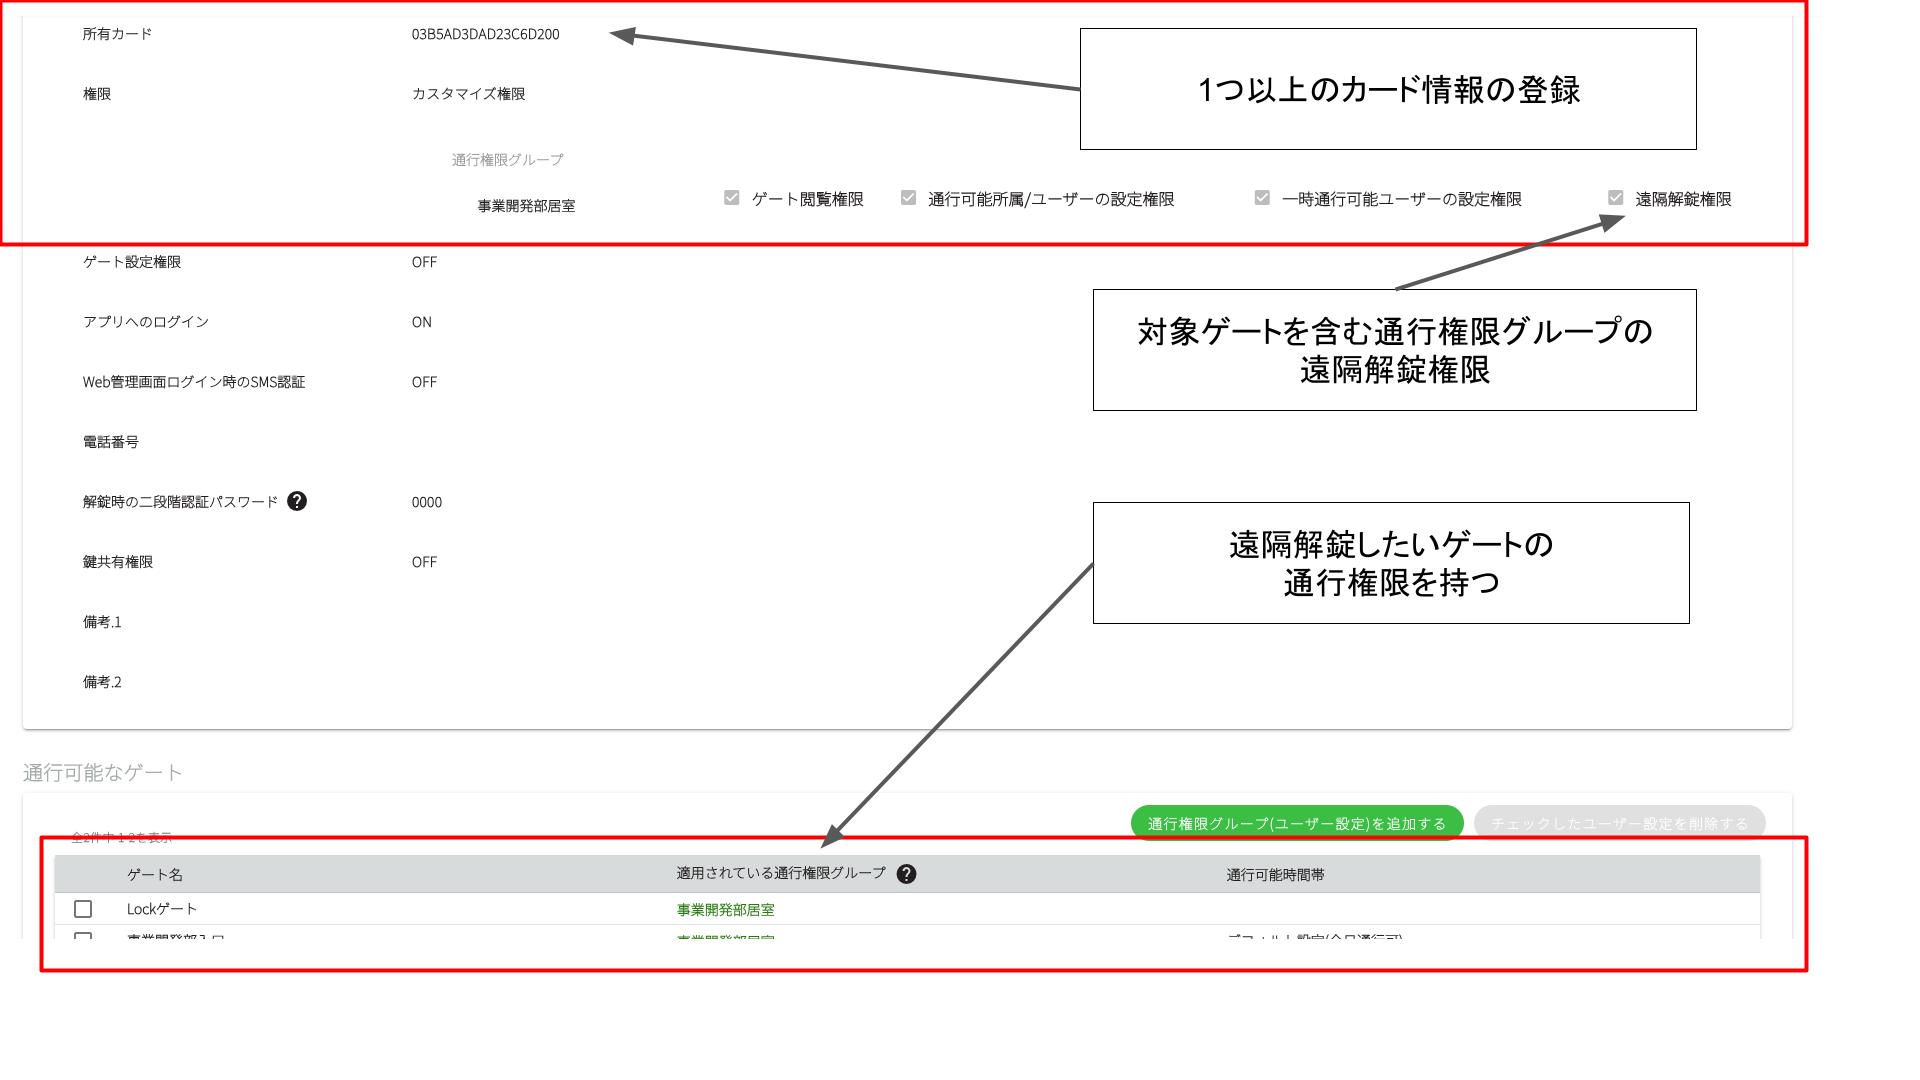Click the ON value for アプリへのログイン
Image resolution: width=1920 pixels, height=1080 pixels.
click(x=422, y=322)
